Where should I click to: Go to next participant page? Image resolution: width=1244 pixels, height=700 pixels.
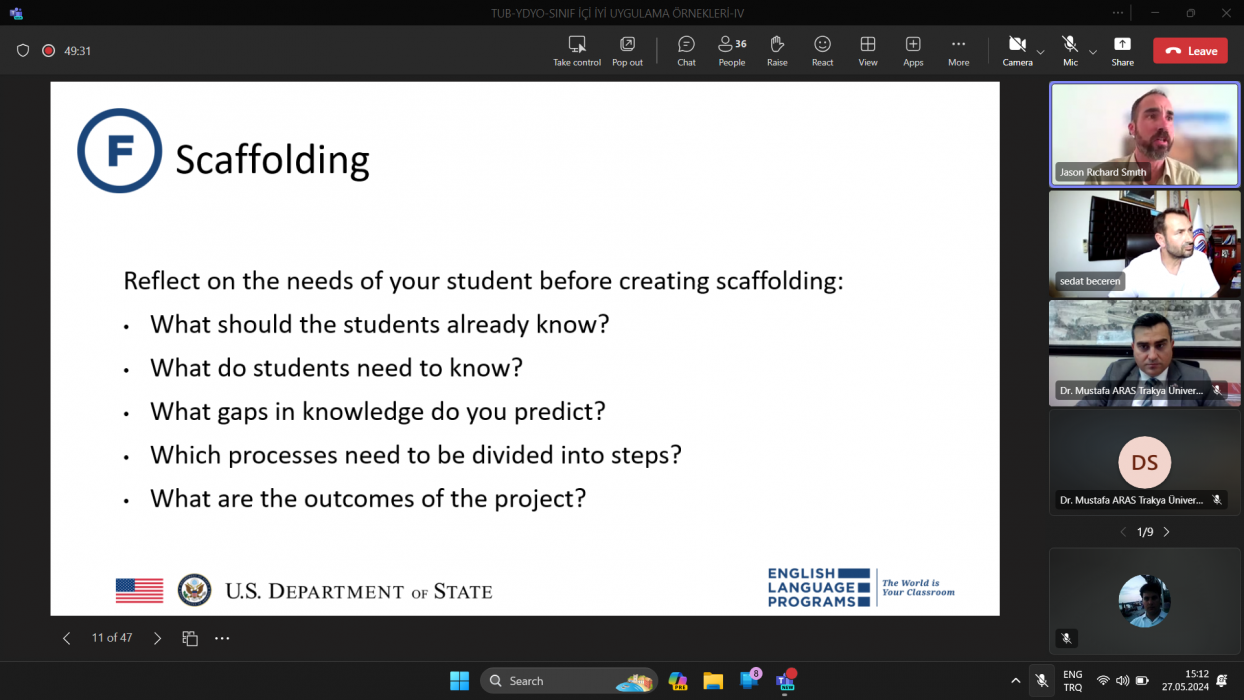tap(1166, 532)
